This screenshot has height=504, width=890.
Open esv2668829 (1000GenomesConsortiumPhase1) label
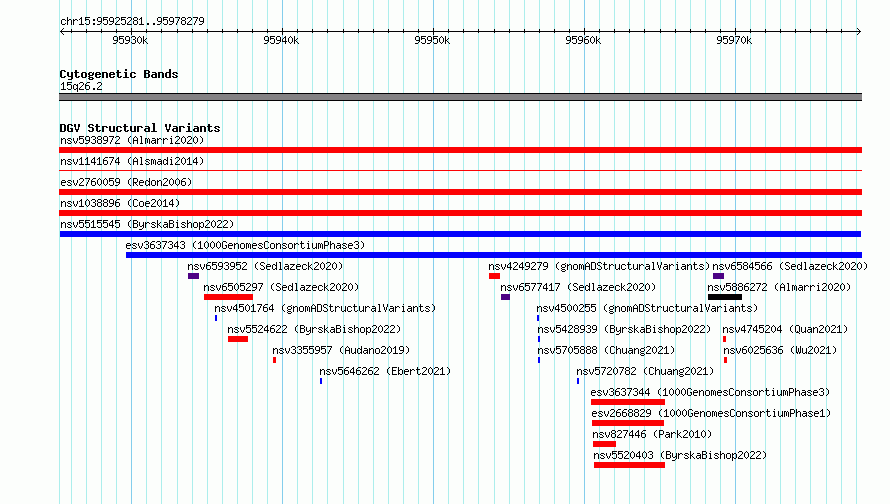[711, 413]
